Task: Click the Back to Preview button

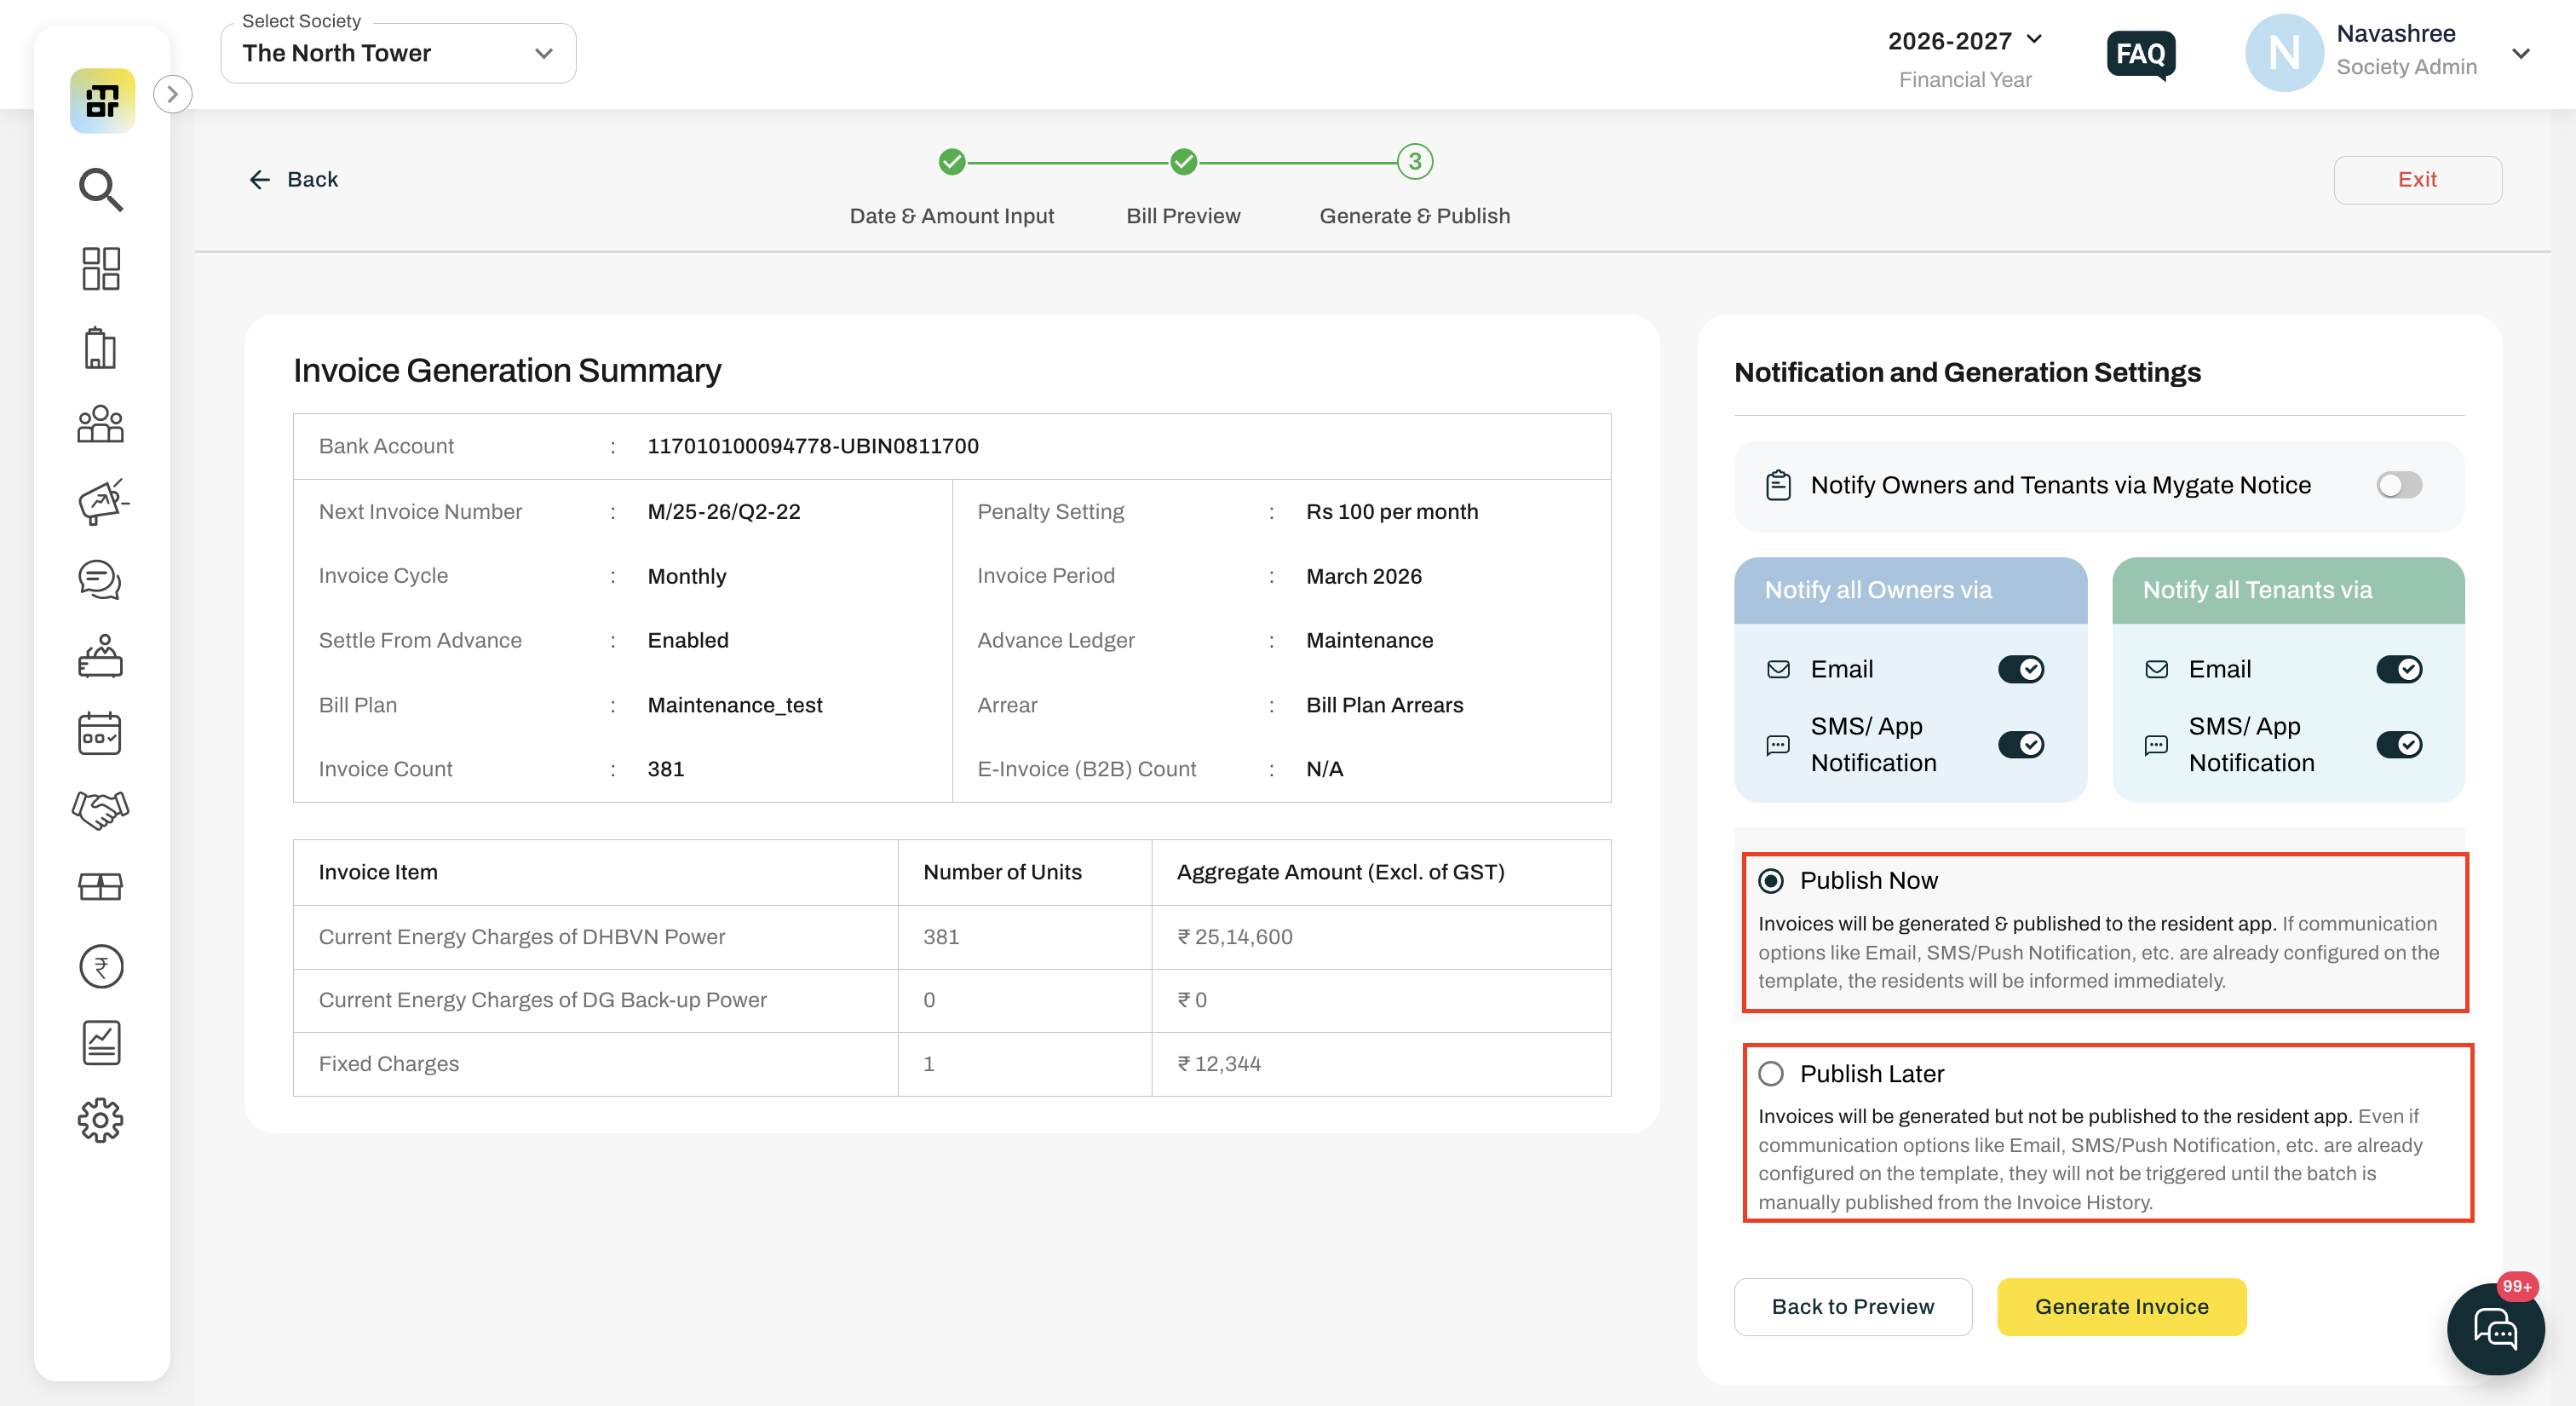Action: [1852, 1307]
